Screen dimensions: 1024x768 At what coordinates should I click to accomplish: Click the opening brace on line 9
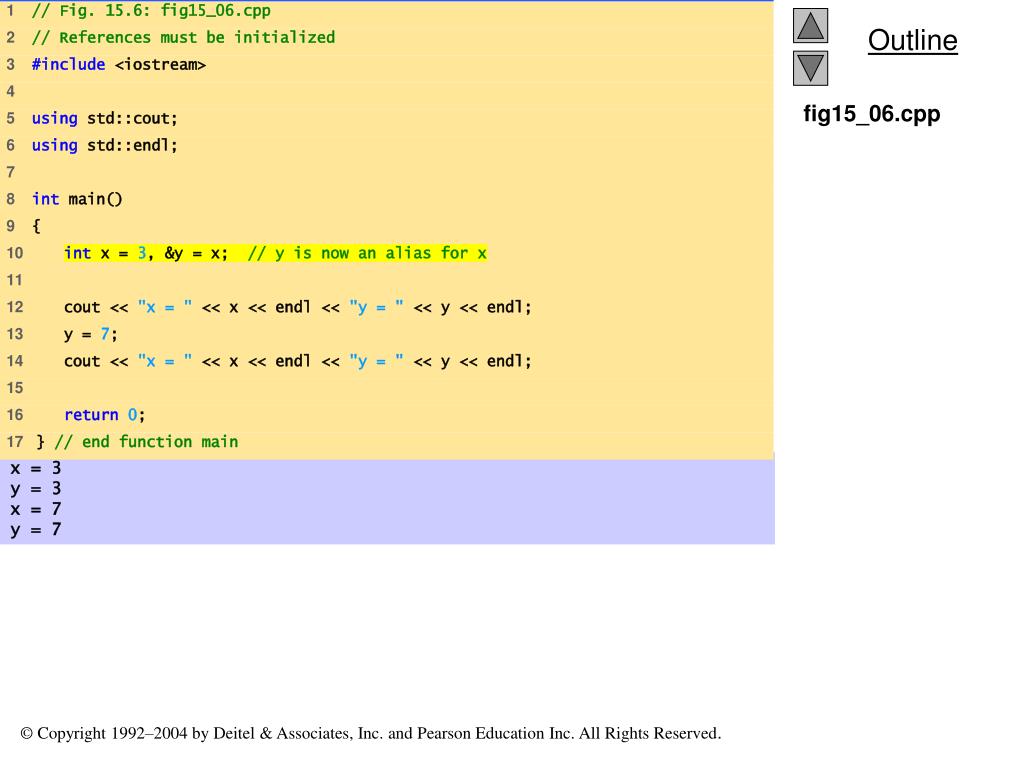click(x=36, y=227)
